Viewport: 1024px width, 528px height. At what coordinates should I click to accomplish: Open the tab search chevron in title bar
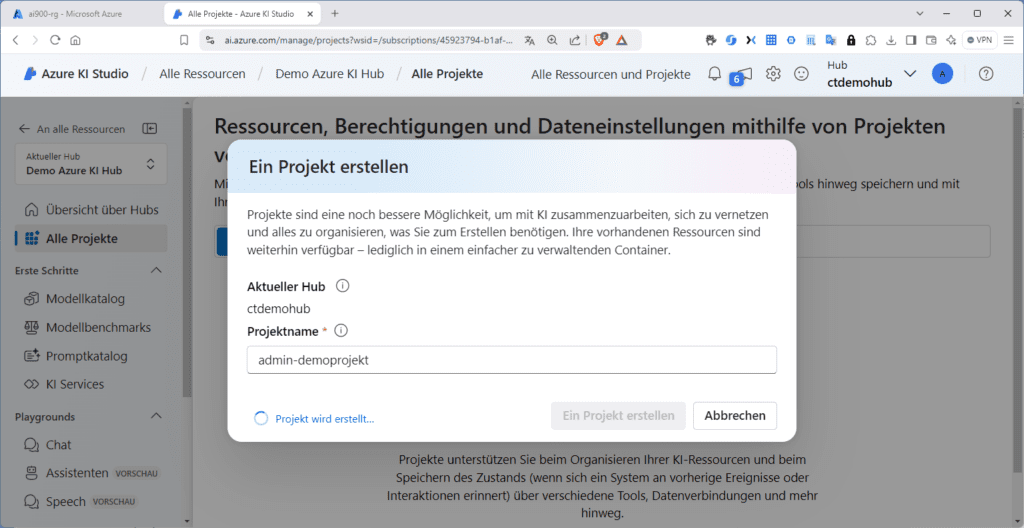coord(920,13)
